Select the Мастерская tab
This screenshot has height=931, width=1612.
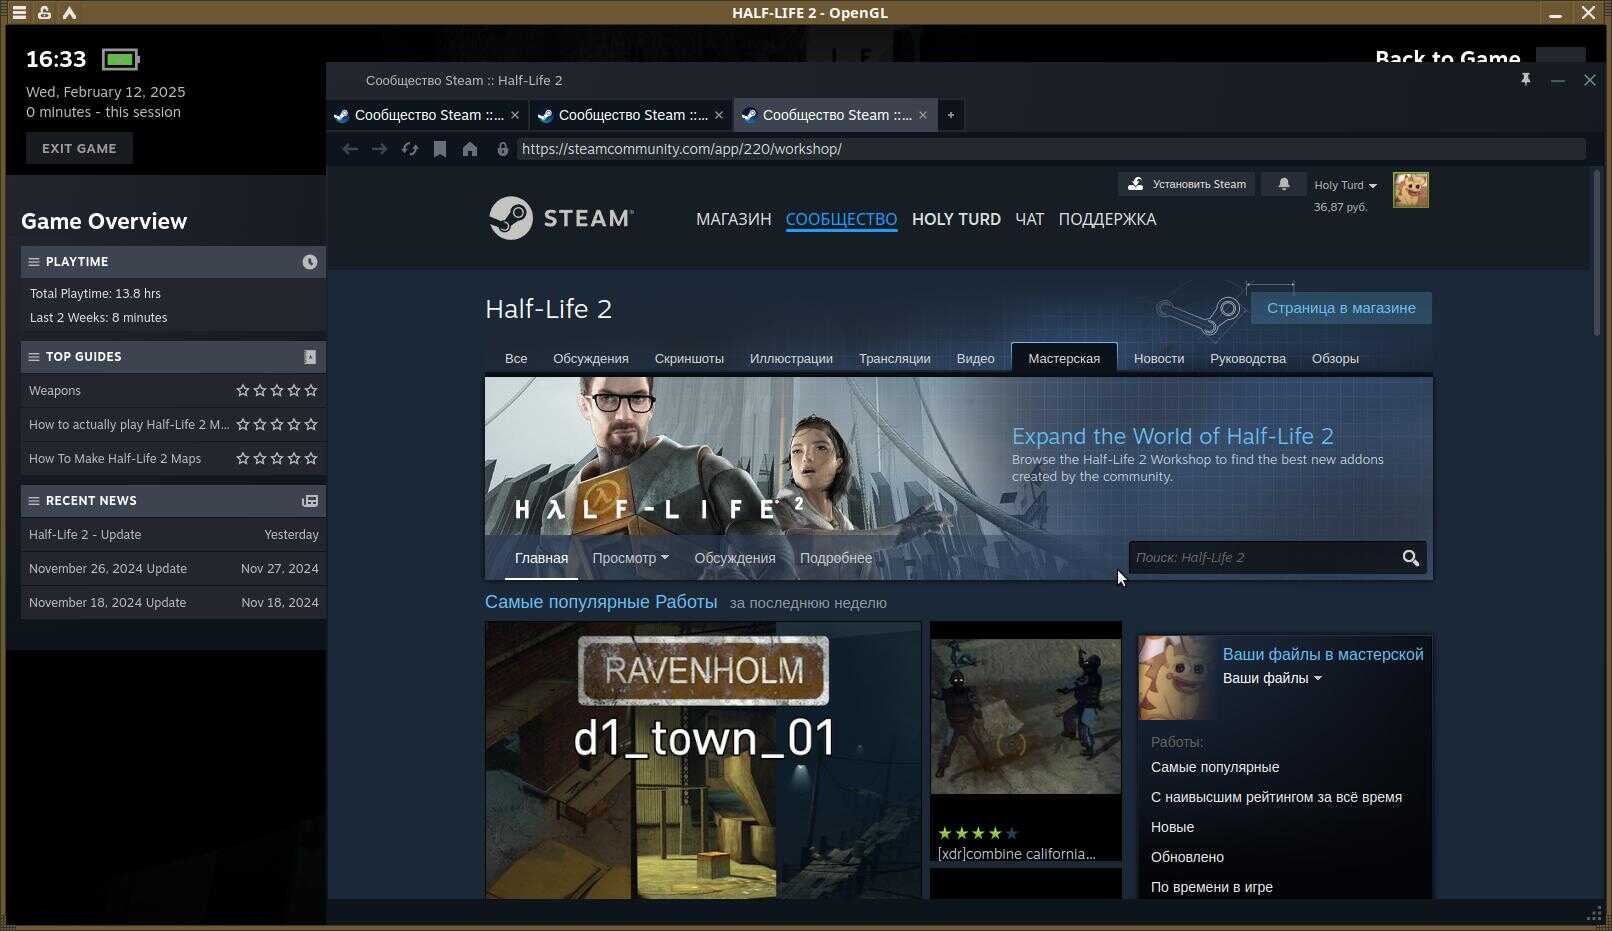point(1064,358)
